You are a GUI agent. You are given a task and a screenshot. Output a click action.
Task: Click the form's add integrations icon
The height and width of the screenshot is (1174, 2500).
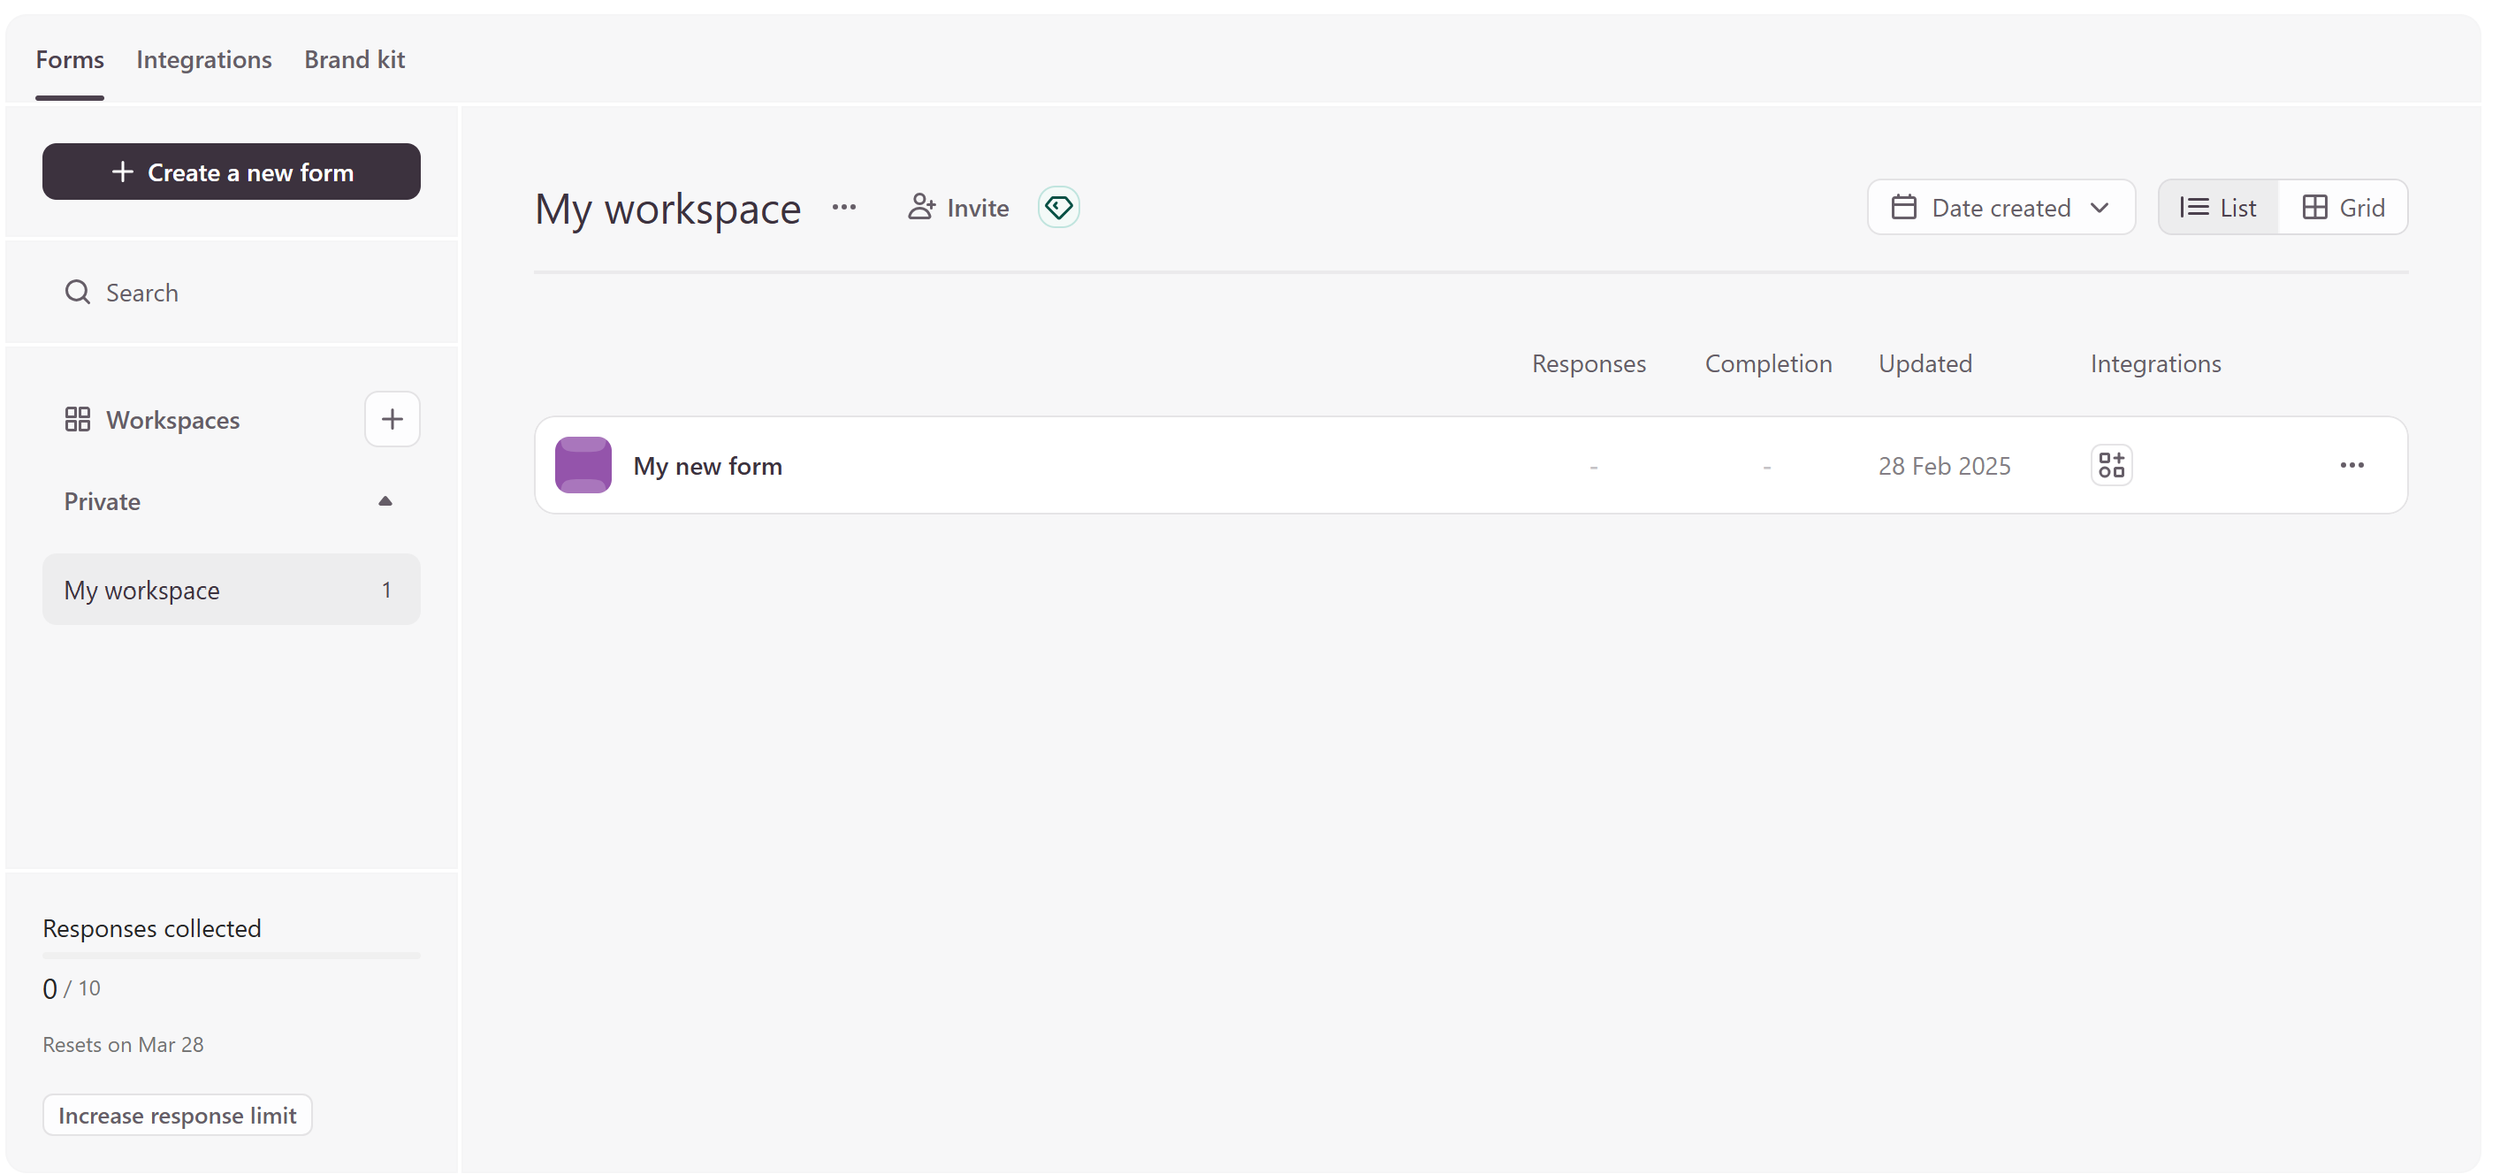[2111, 465]
